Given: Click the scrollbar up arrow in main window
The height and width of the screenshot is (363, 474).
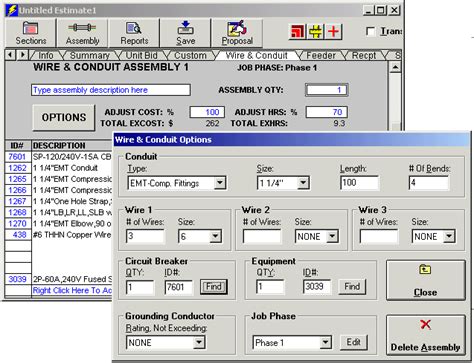Looking at the screenshot, I should [395, 68].
